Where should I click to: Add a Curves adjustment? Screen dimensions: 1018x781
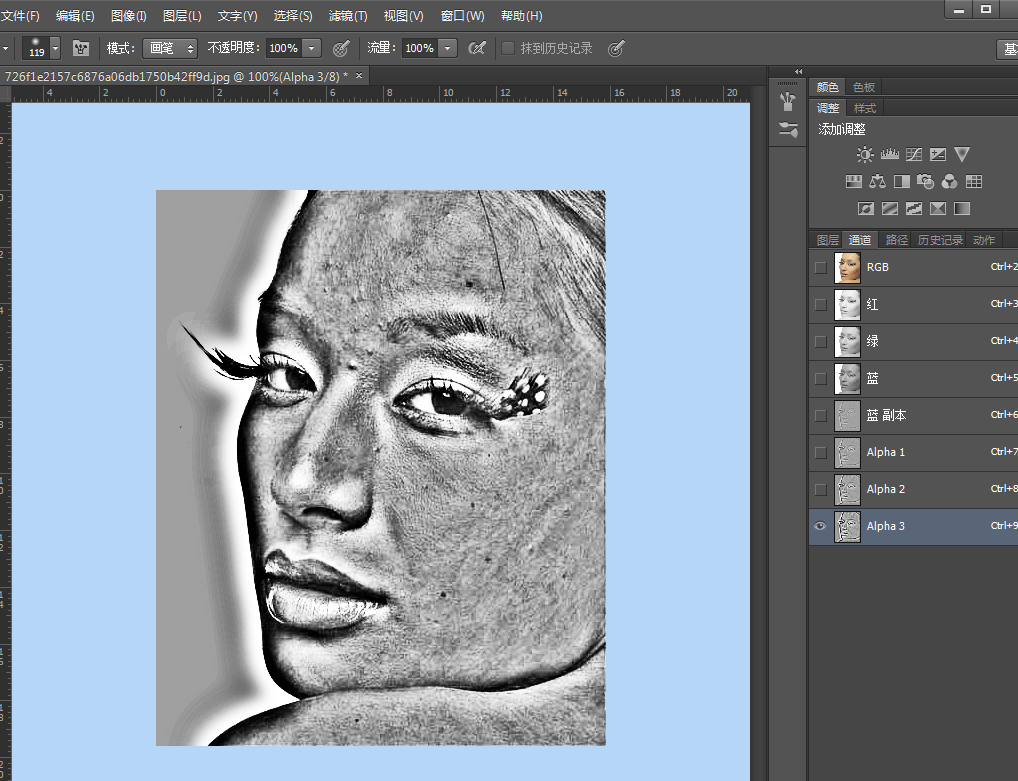coord(913,155)
